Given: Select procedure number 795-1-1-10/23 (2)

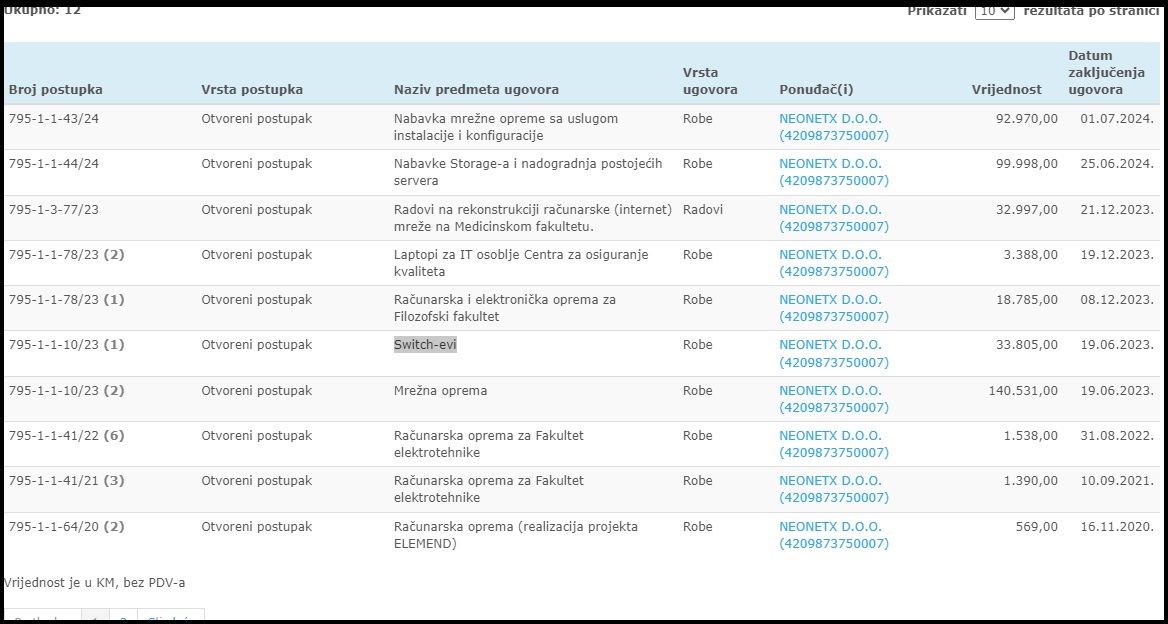Looking at the screenshot, I should (x=66, y=391).
